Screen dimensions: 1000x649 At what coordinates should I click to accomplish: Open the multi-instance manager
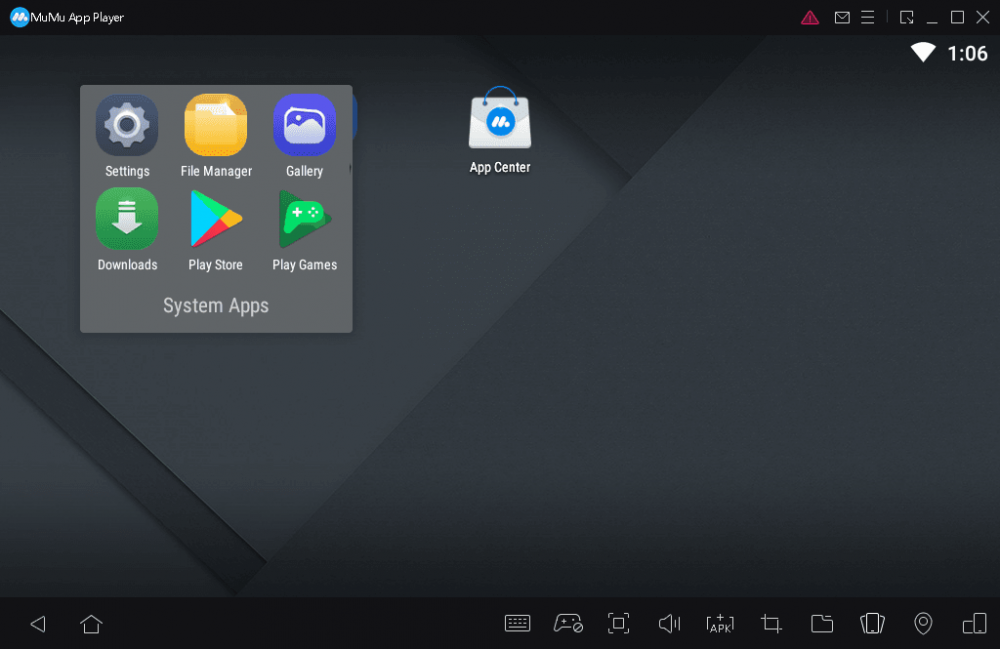(x=974, y=623)
